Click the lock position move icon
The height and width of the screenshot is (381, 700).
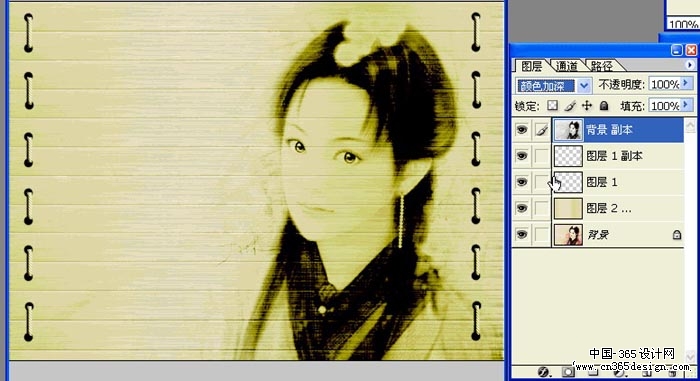coord(587,105)
